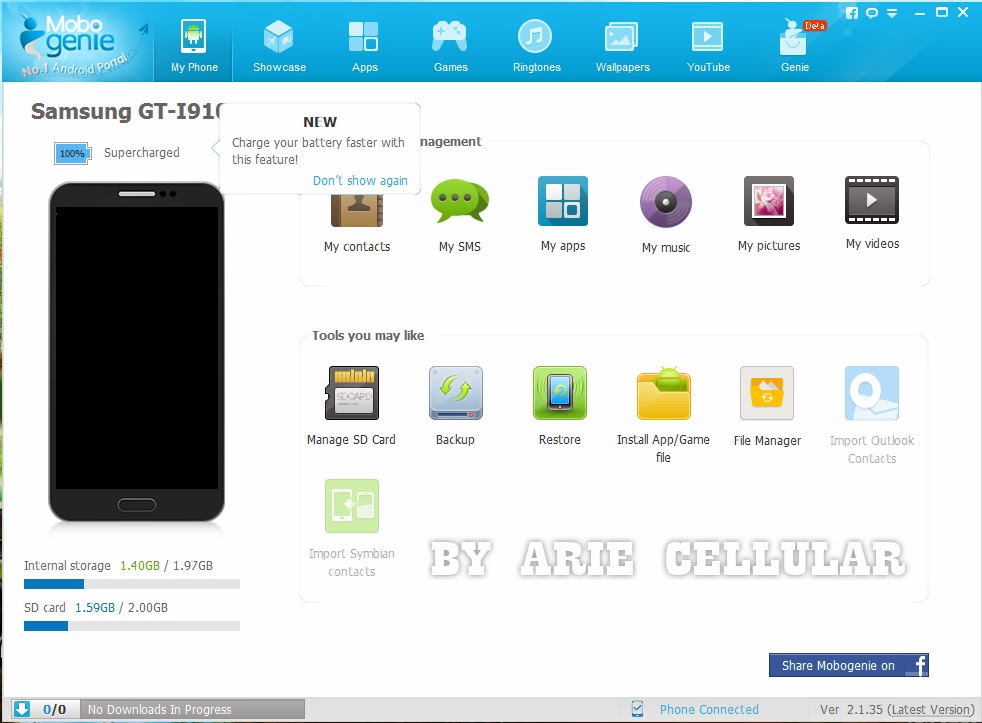
Task: Click the Latest Version link
Action: click(x=931, y=709)
